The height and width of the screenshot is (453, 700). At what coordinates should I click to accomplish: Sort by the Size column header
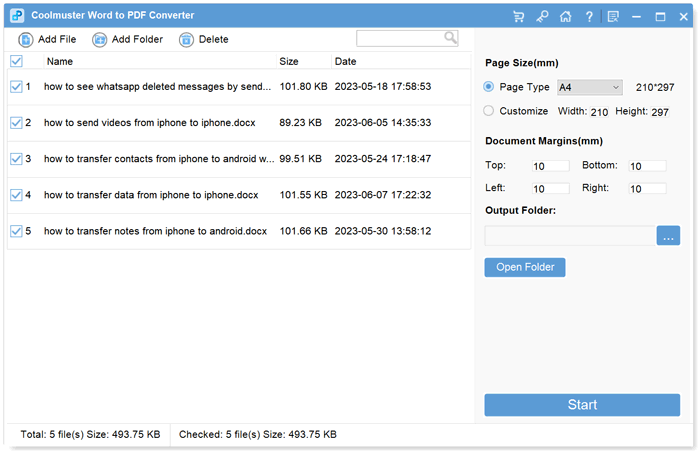click(289, 61)
